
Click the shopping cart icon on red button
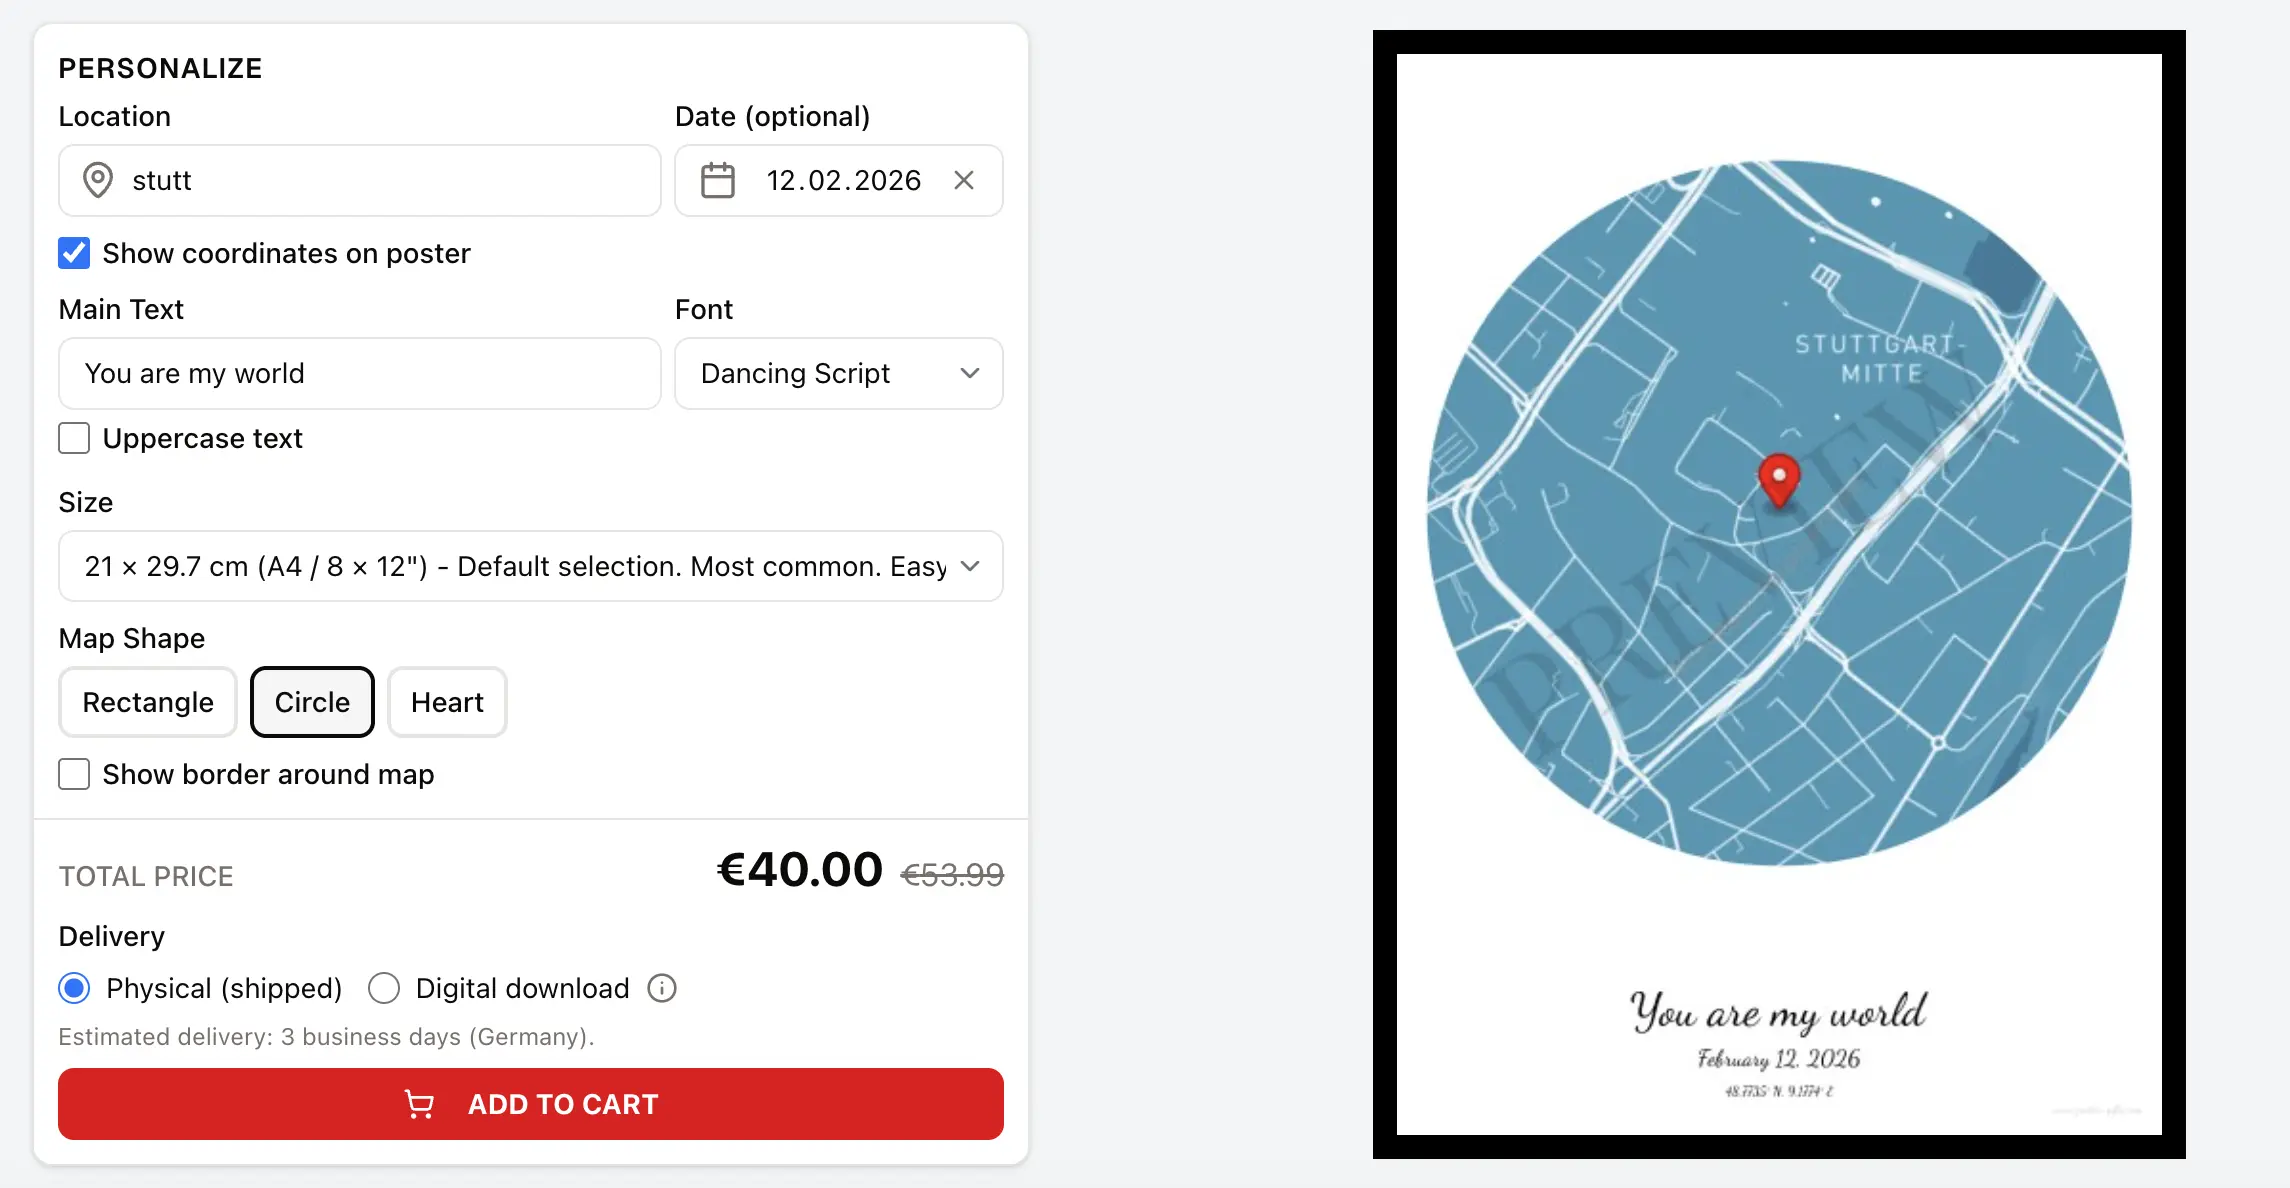(x=419, y=1104)
